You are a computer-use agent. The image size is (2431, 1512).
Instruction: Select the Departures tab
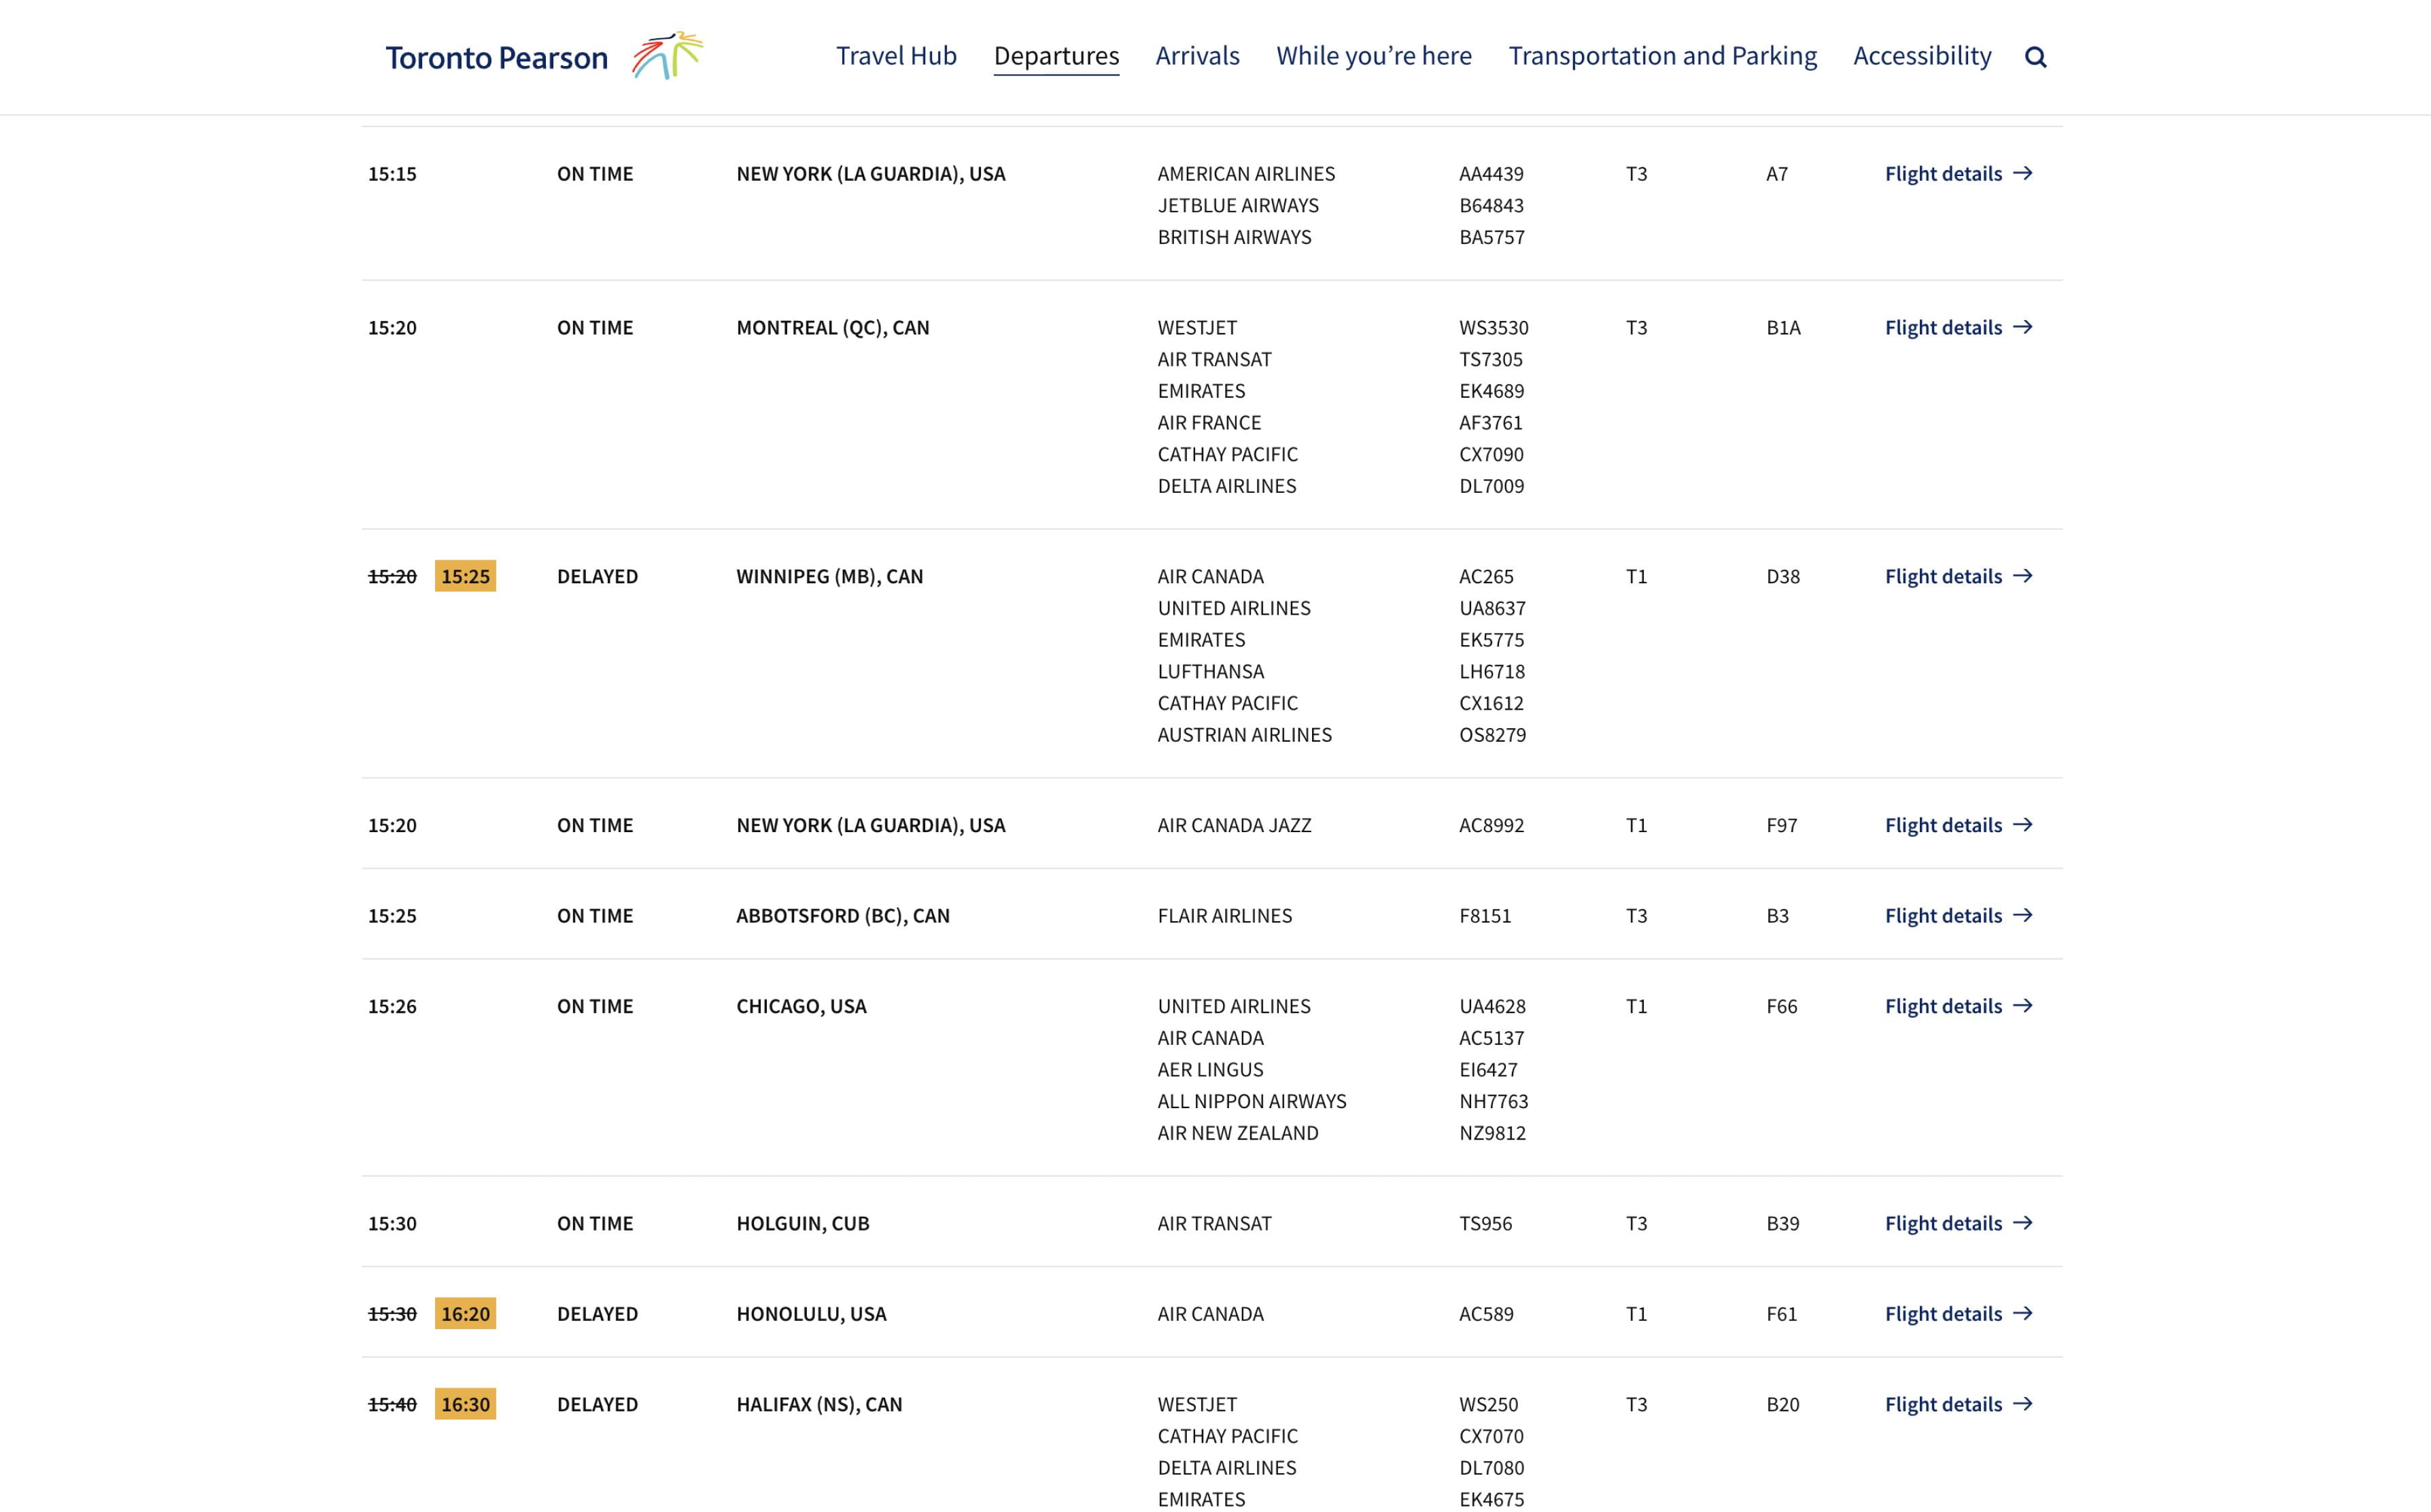(1056, 56)
